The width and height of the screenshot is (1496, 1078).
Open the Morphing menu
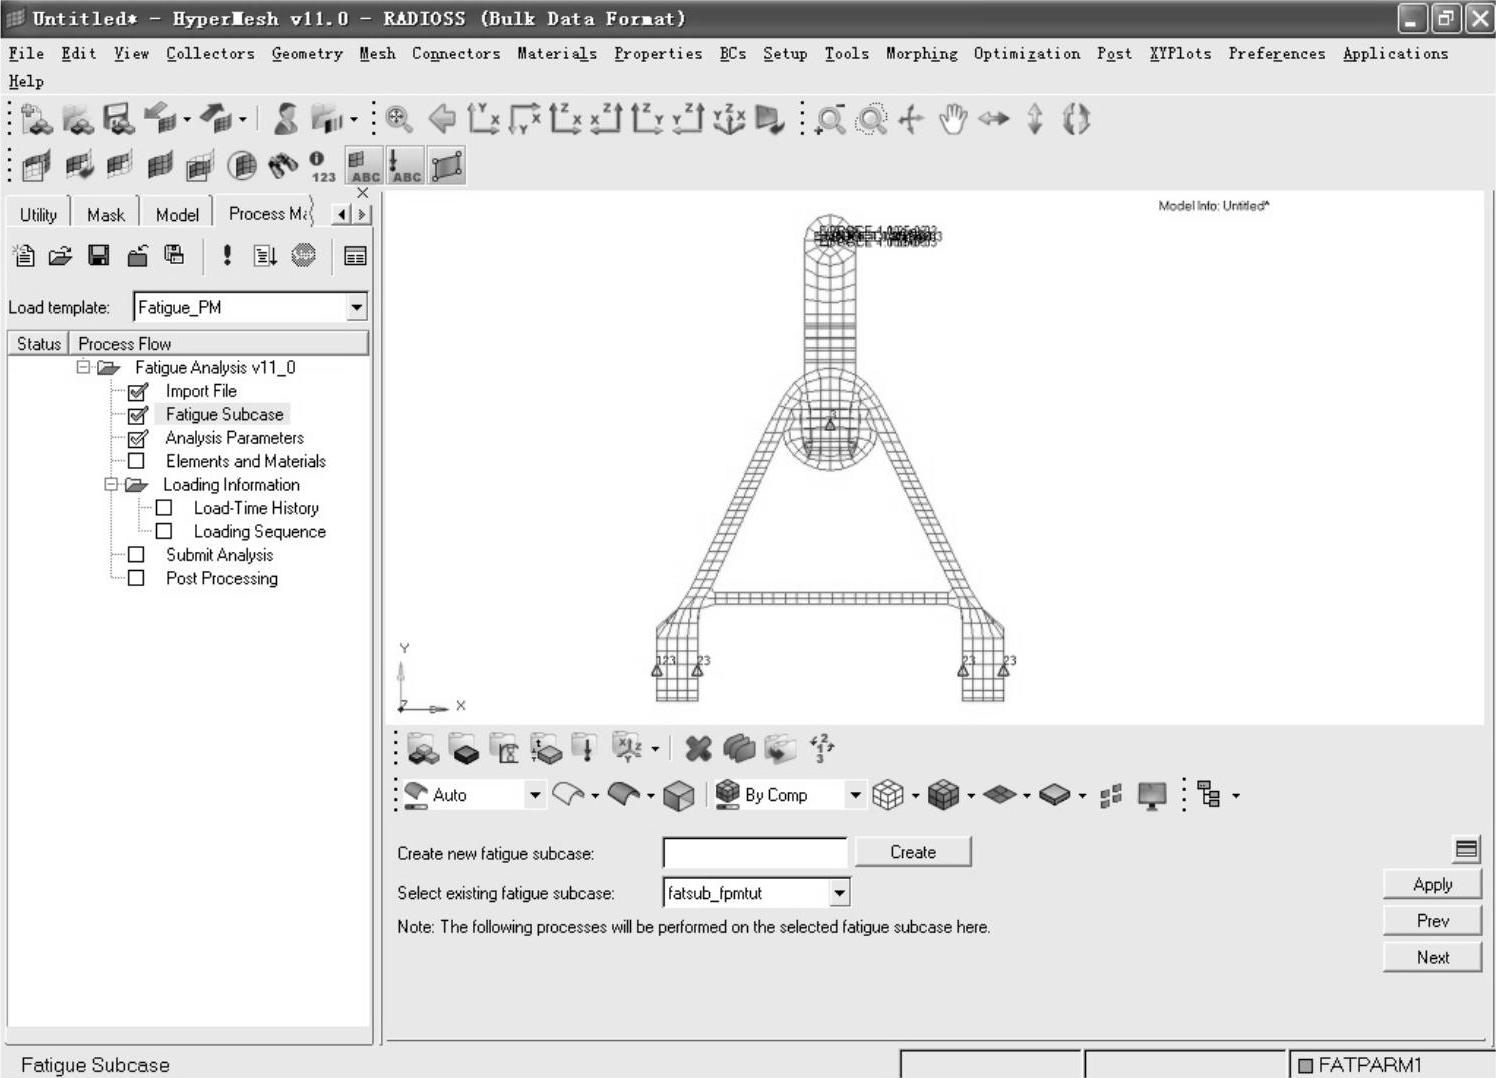coord(920,54)
